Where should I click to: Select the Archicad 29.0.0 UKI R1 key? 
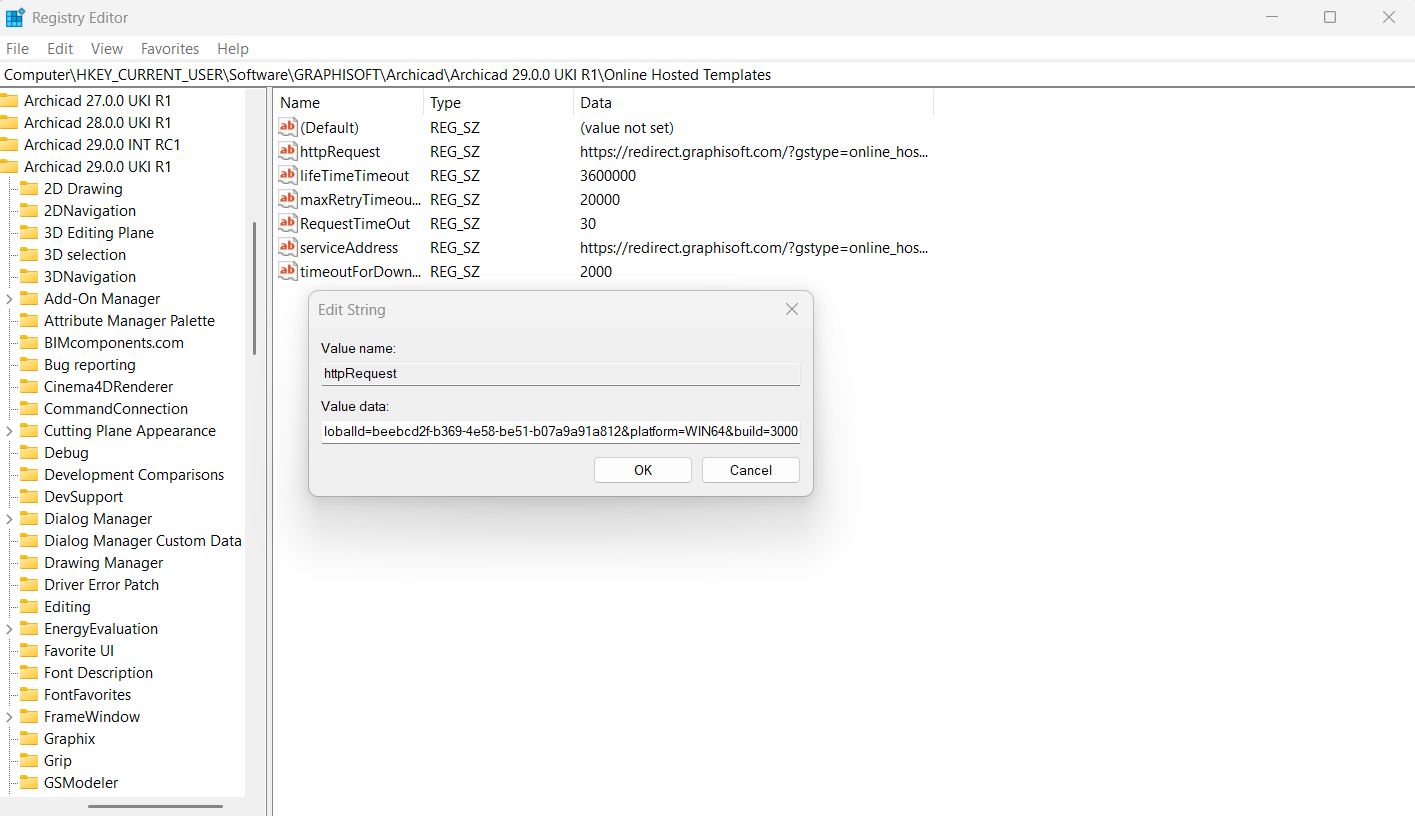click(x=97, y=166)
